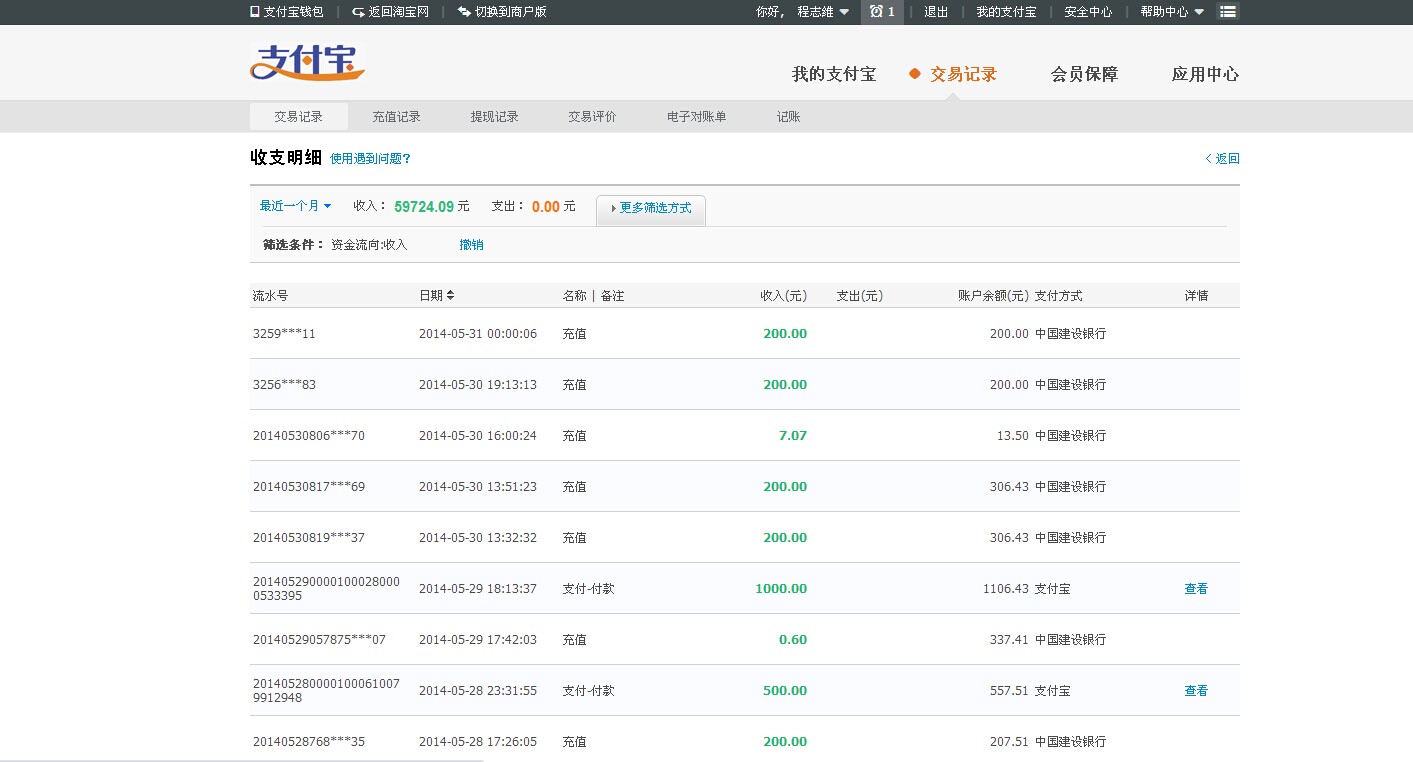
Task: Click 撤销 to clear filter condition
Action: tap(471, 244)
